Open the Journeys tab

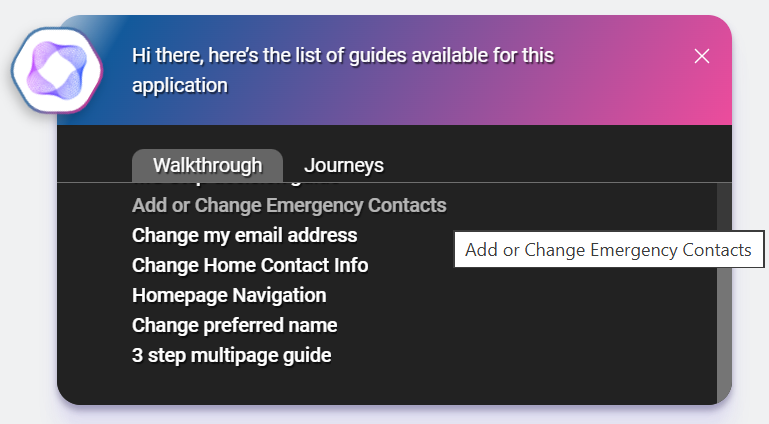343,166
